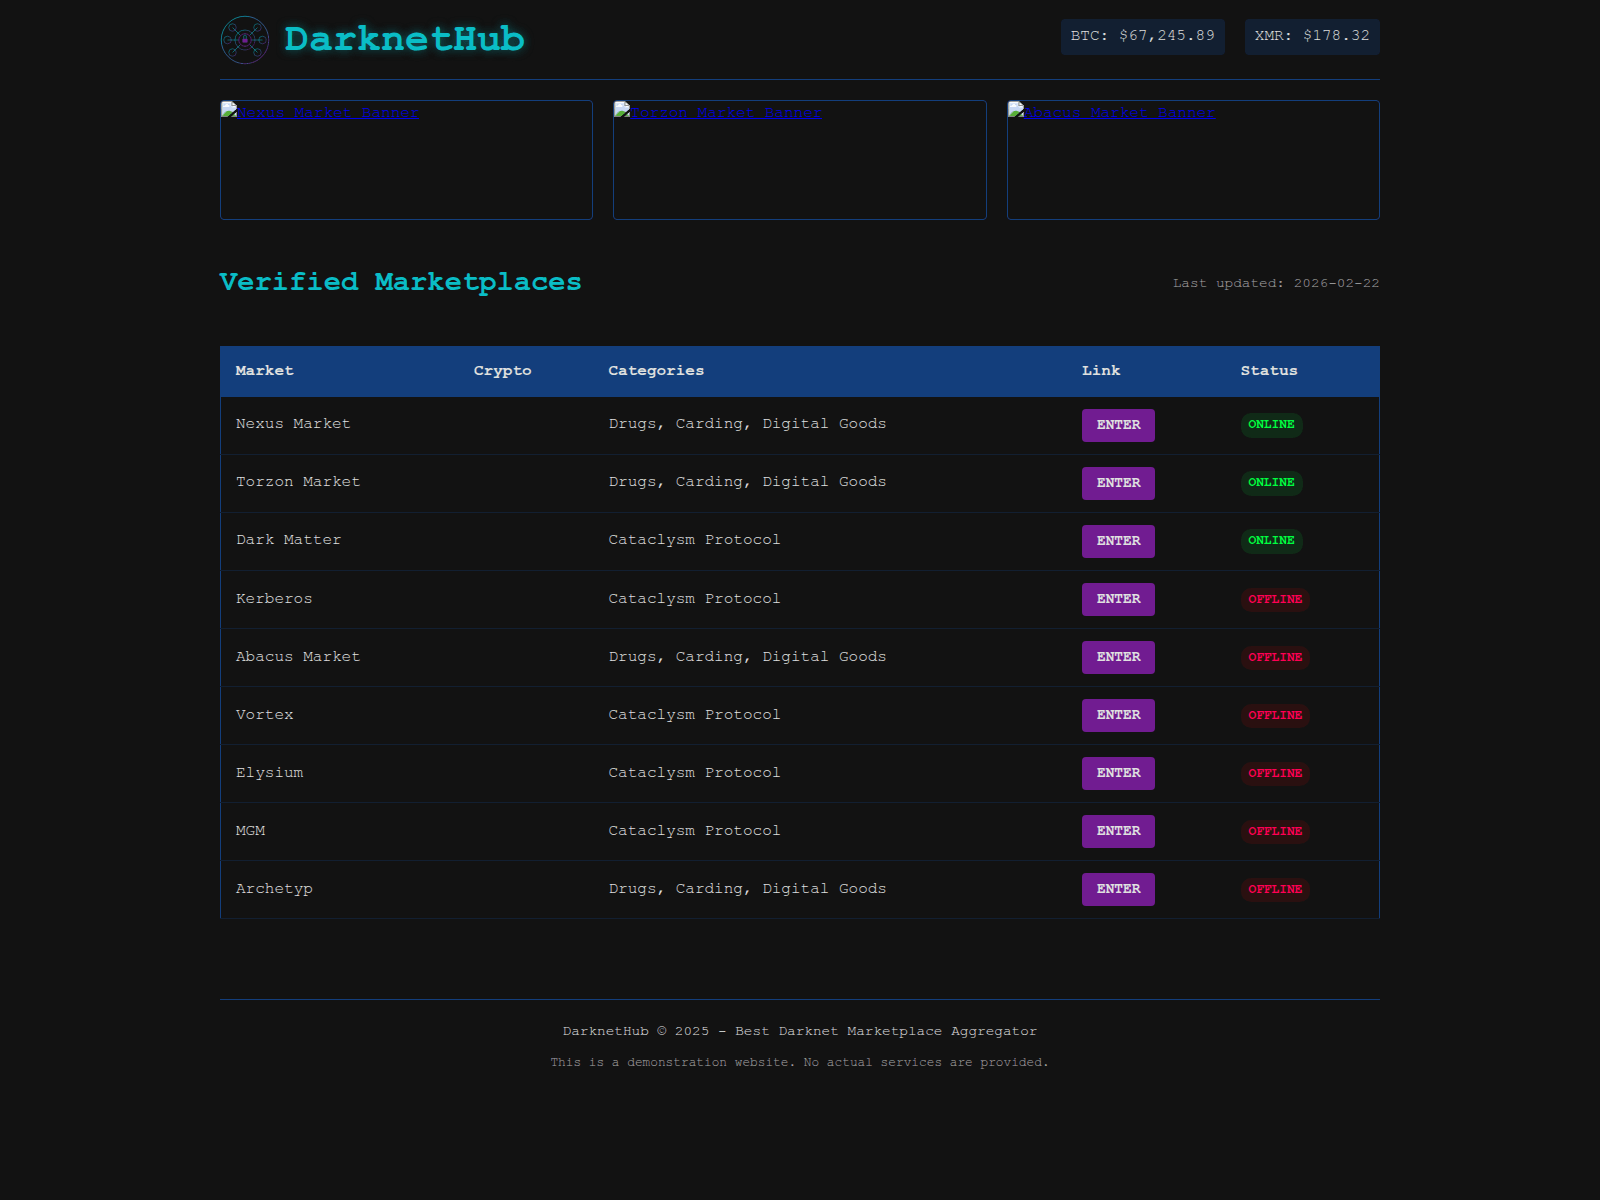The height and width of the screenshot is (1200, 1600).
Task: Click the DarknetHub site title
Action: [x=404, y=39]
